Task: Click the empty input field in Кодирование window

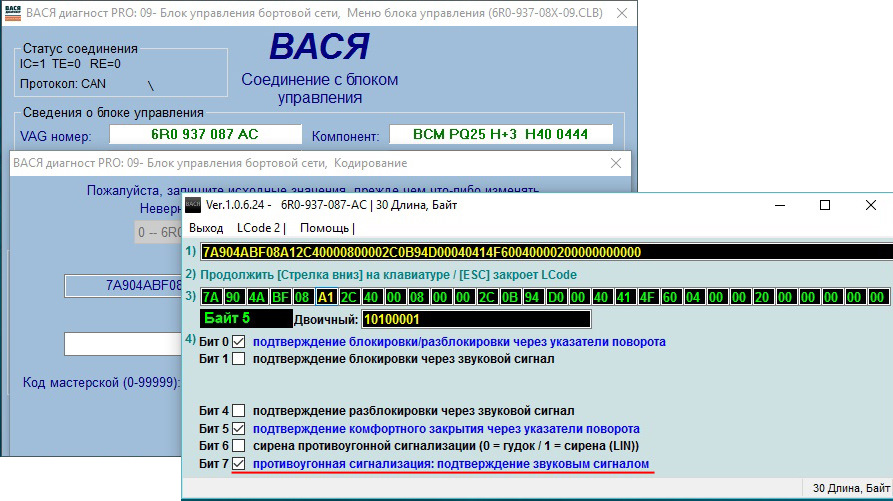Action: coord(124,344)
